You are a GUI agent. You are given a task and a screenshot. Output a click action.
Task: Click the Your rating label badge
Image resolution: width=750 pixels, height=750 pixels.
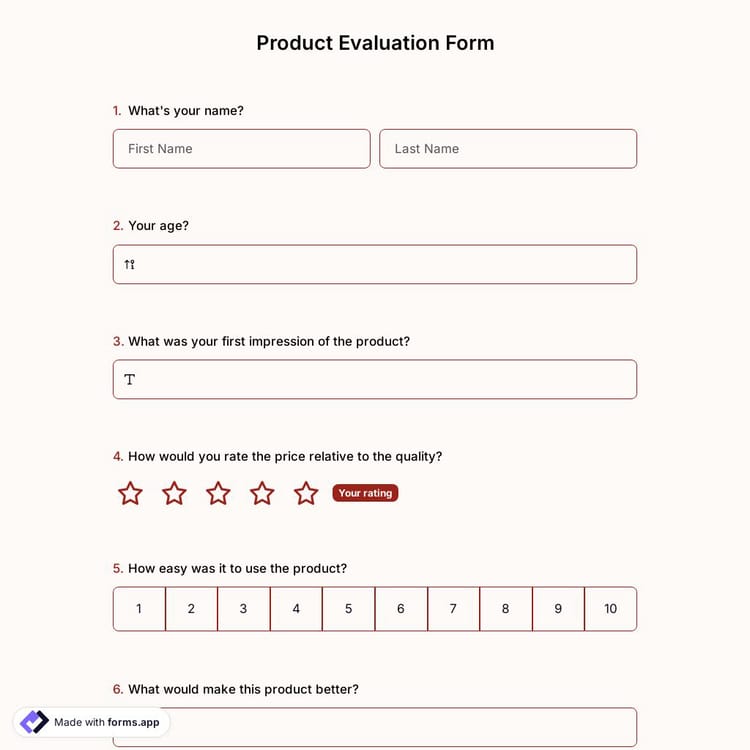[365, 493]
